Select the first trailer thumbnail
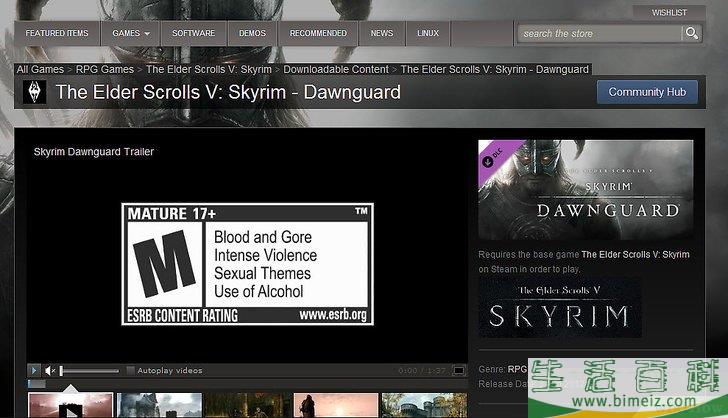The image size is (728, 418). [71, 405]
